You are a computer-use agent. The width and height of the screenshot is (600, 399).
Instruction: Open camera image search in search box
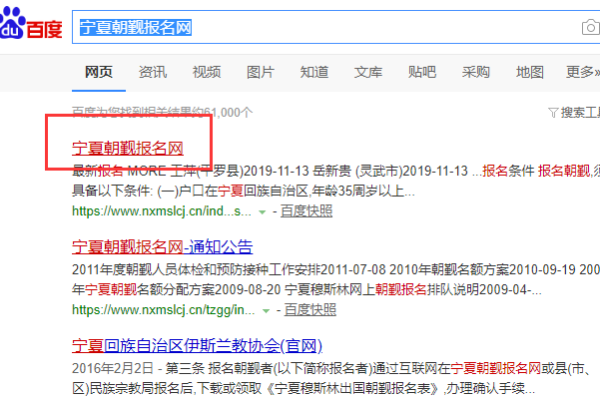[x=591, y=28]
